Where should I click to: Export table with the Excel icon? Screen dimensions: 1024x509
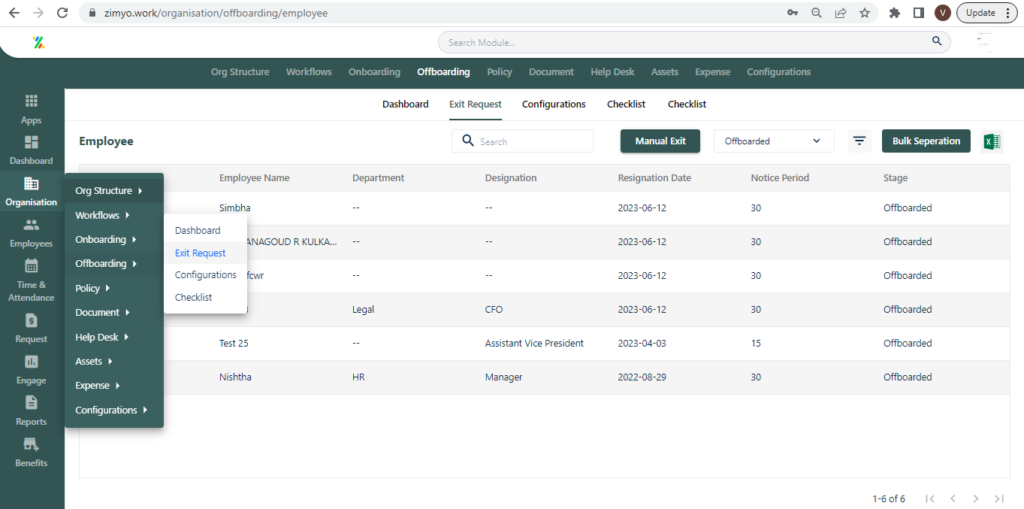(x=991, y=141)
